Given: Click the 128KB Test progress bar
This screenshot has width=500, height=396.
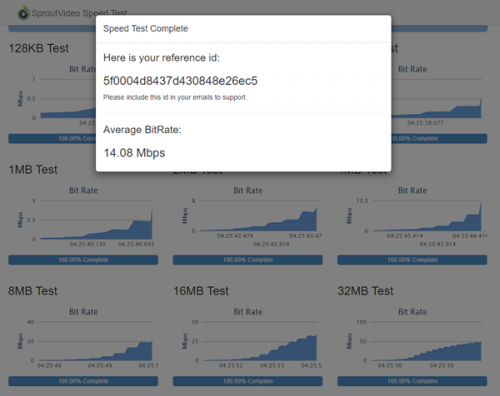Looking at the screenshot, I should tap(52, 139).
